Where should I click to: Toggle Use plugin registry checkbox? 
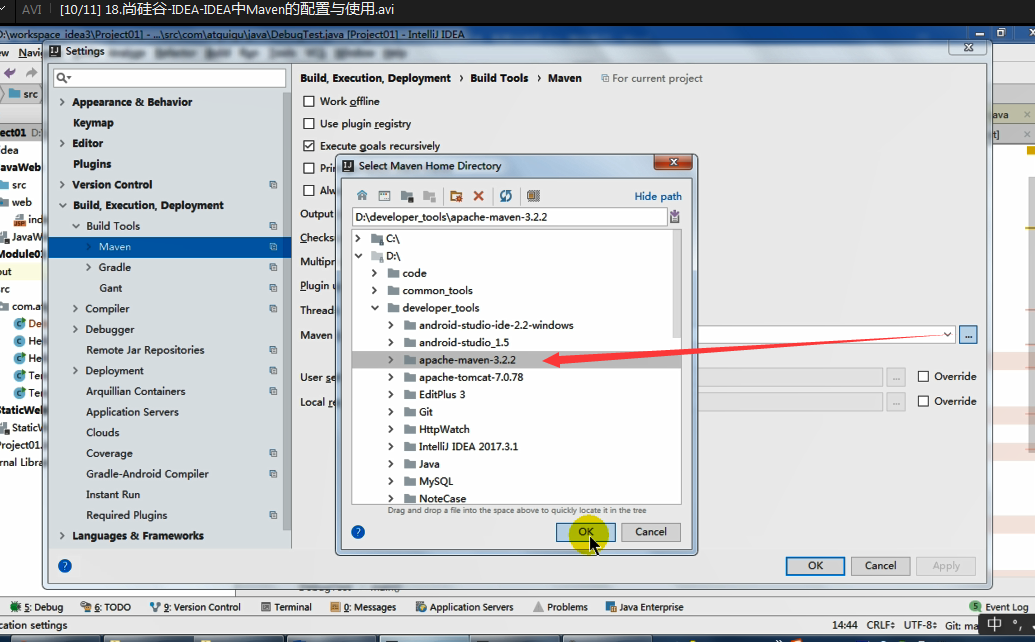(308, 123)
